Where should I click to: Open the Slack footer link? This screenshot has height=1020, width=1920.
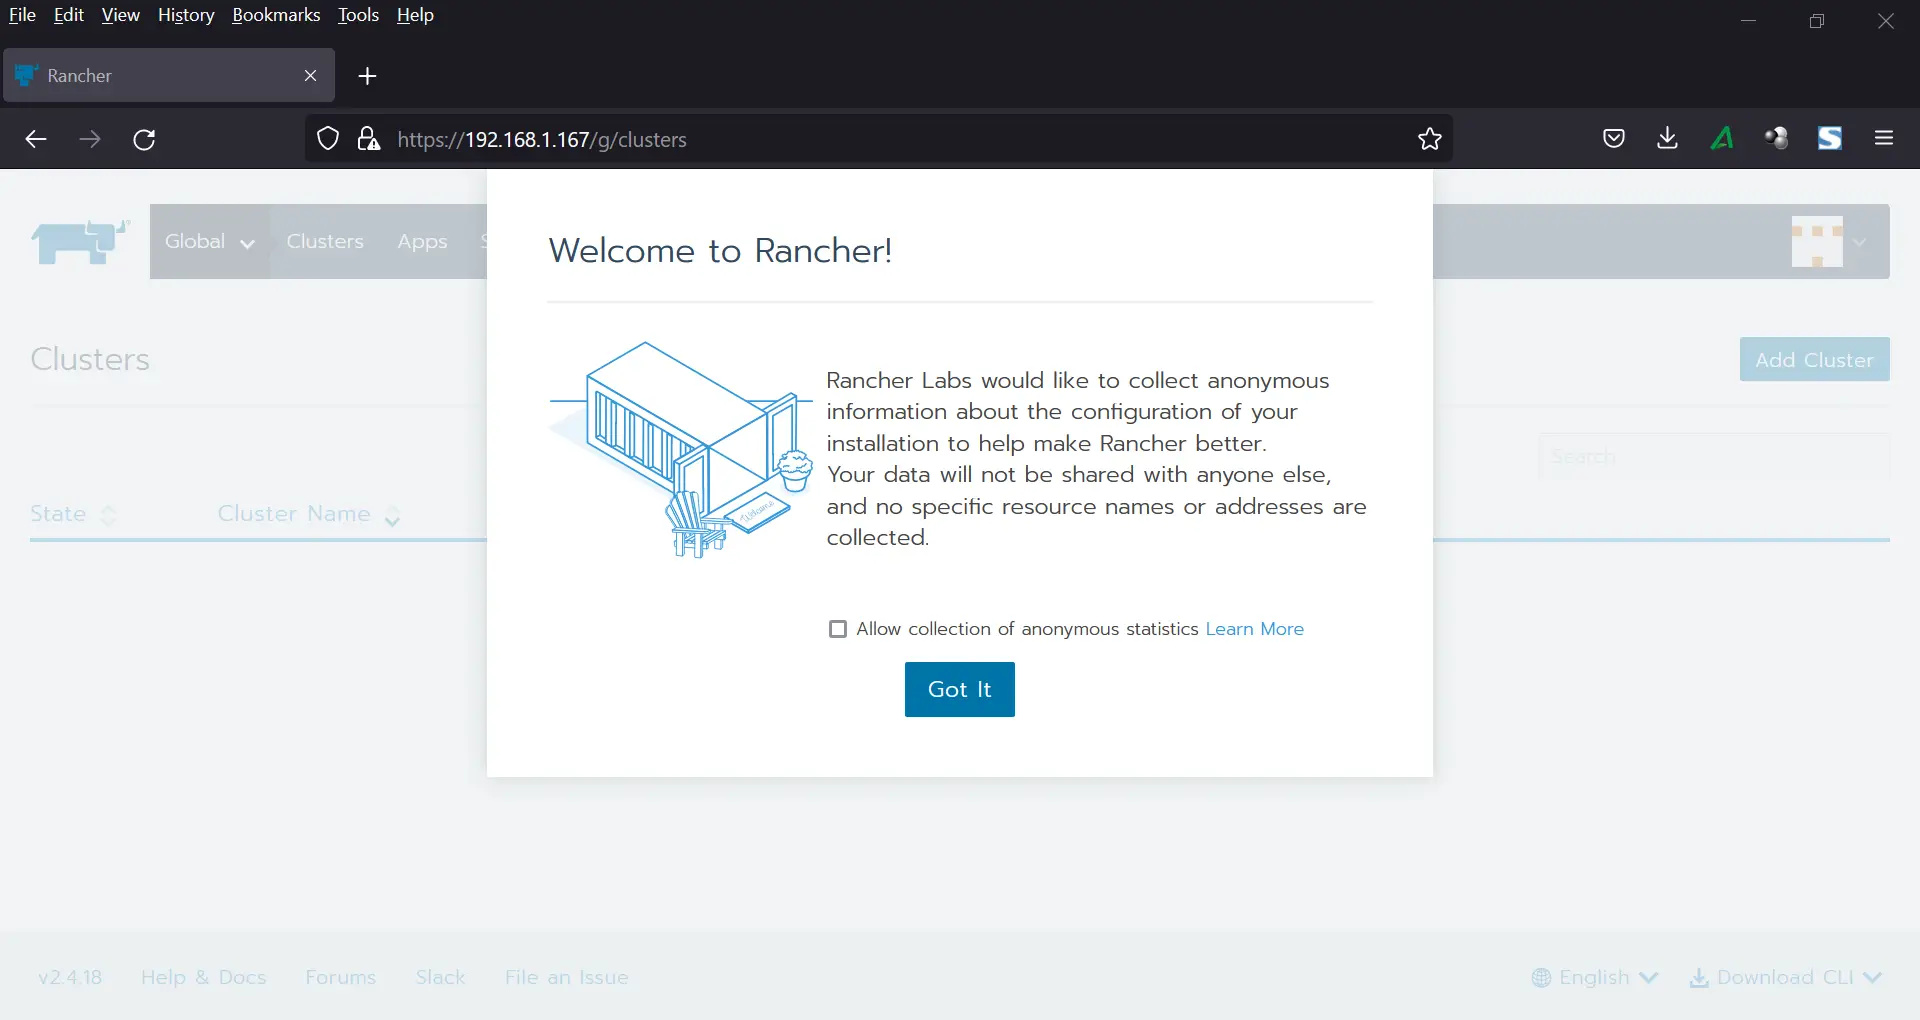pos(441,977)
